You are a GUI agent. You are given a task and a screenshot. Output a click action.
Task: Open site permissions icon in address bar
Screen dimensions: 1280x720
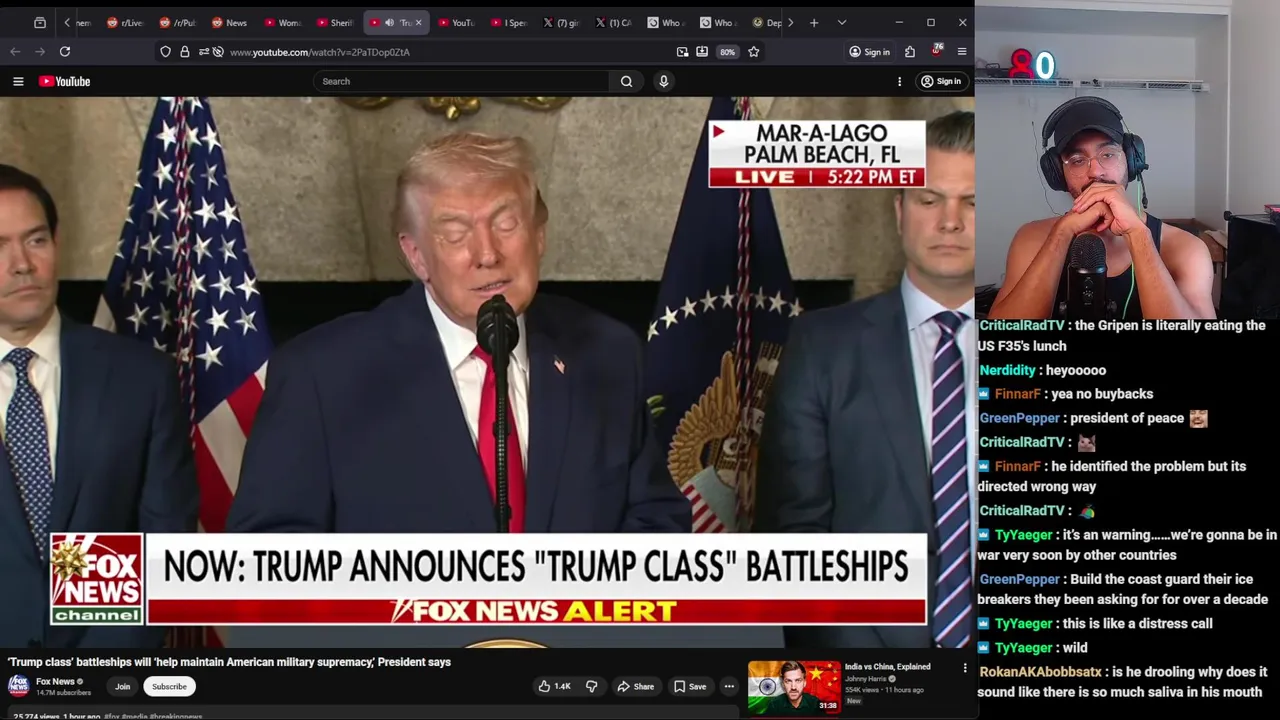[x=203, y=52]
